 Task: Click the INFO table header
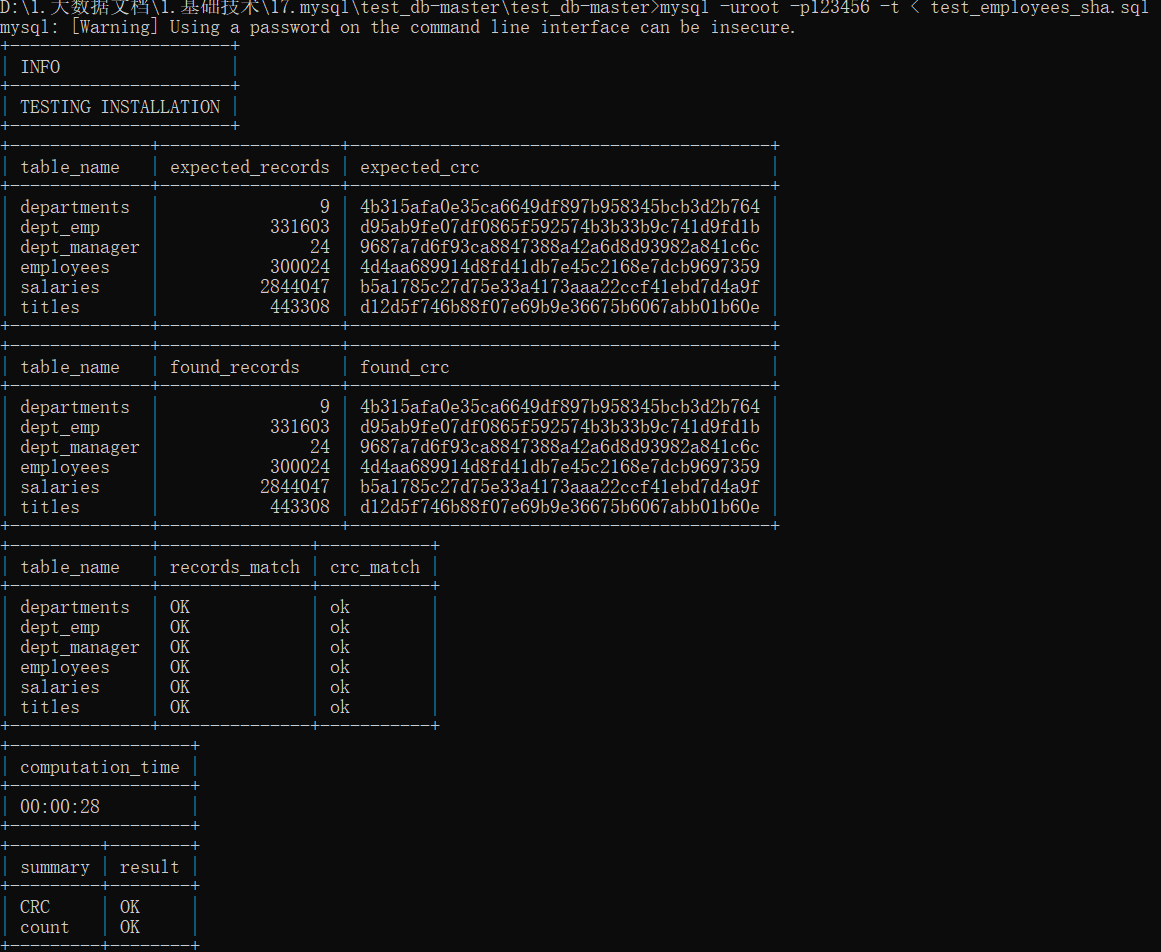tap(41, 67)
